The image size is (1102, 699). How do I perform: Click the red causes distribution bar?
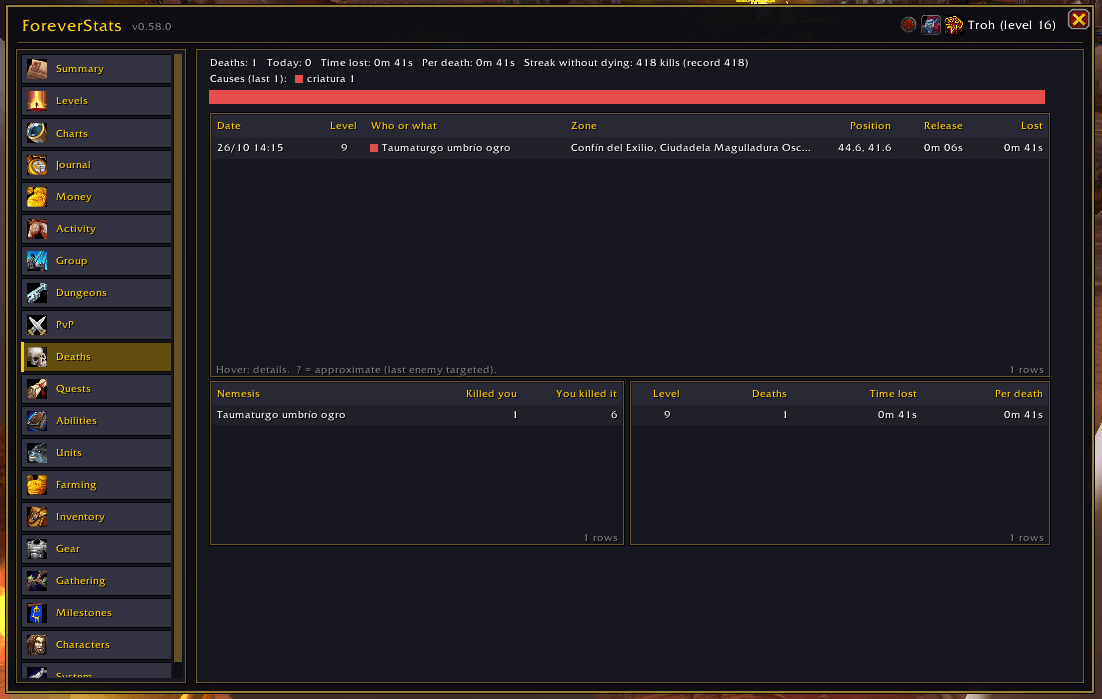[627, 97]
